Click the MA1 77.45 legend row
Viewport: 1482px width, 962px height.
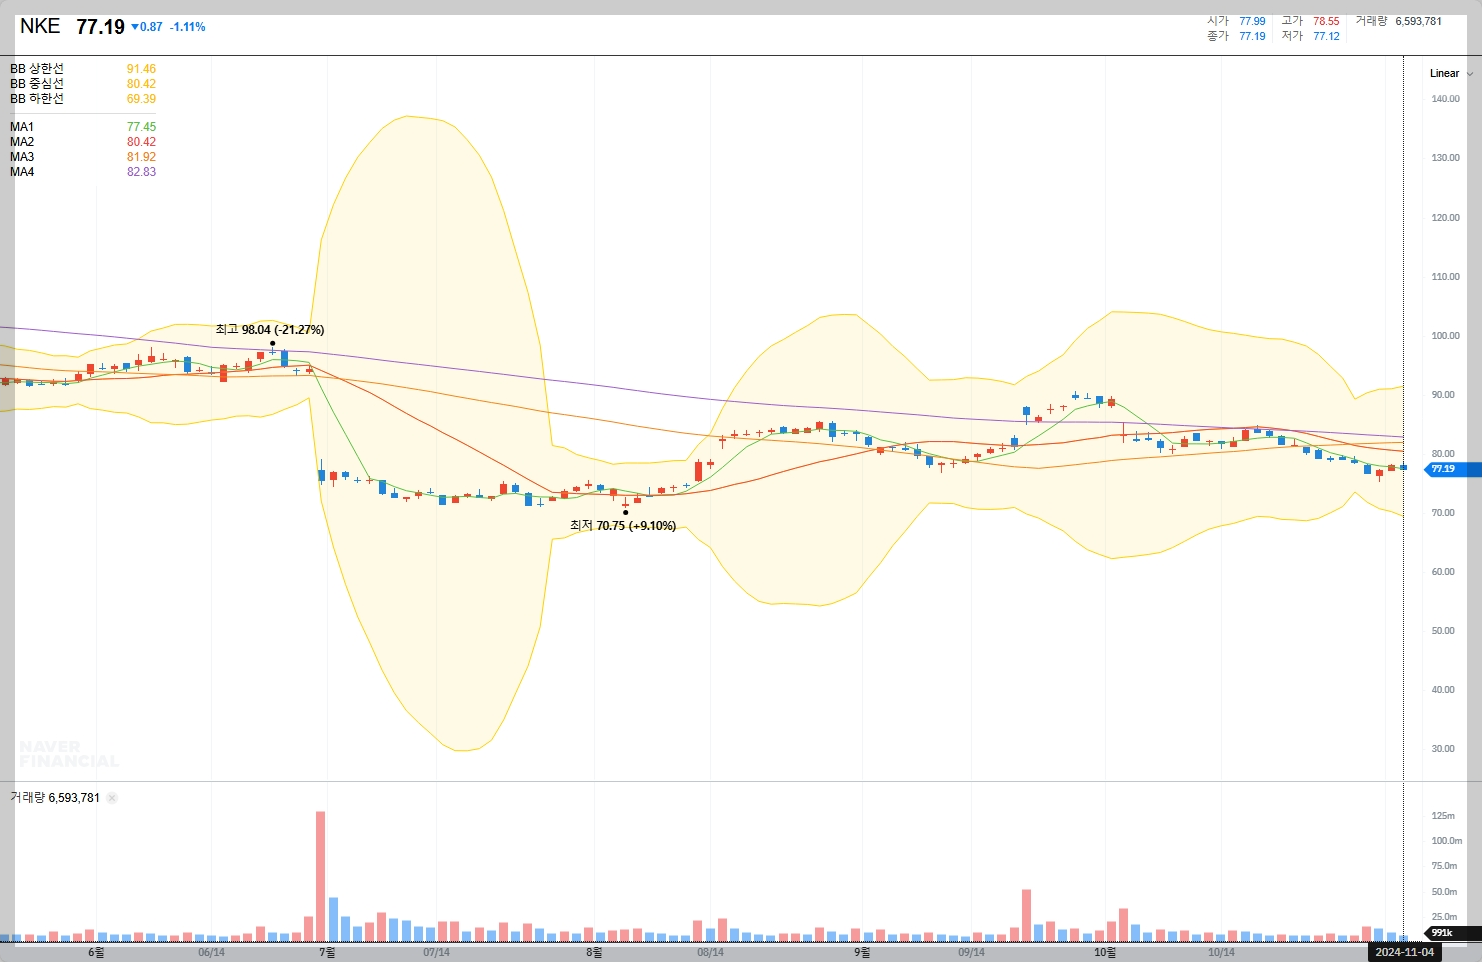coord(83,127)
